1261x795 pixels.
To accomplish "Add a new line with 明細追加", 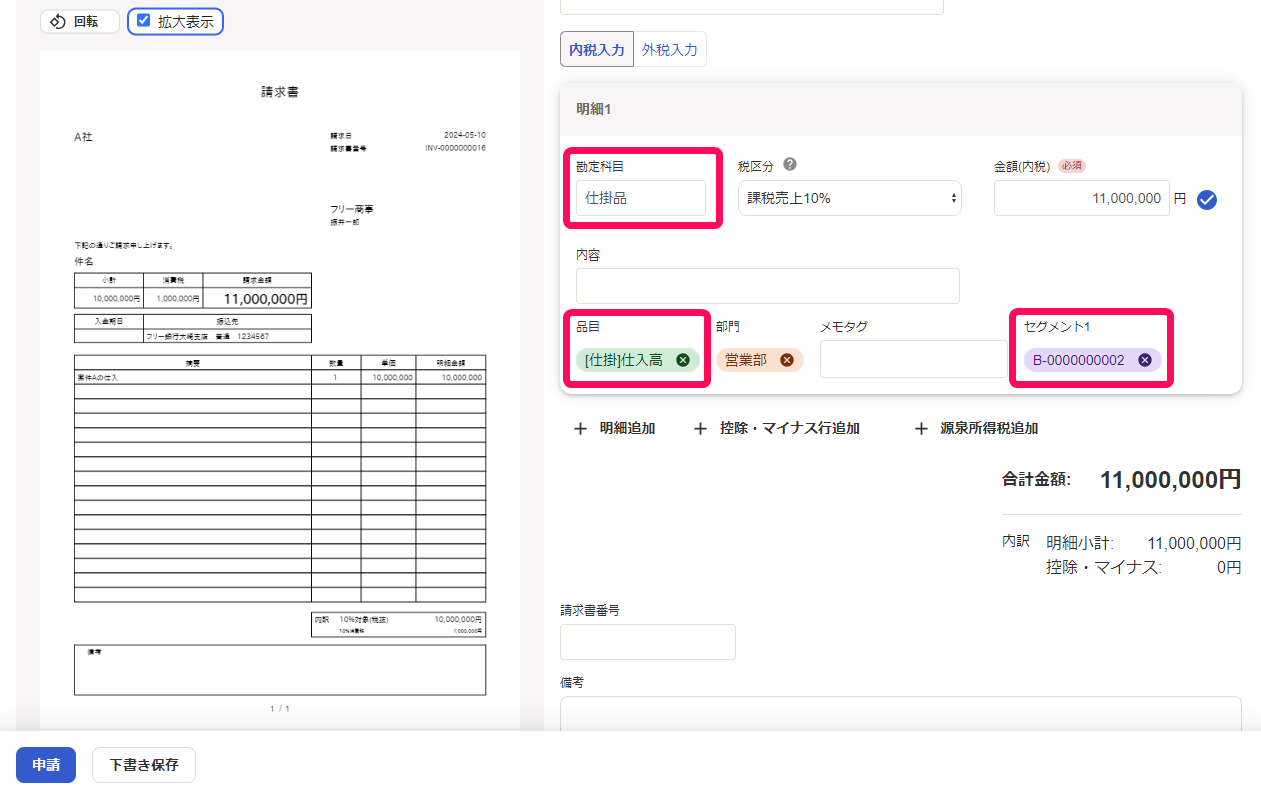I will pyautogui.click(x=614, y=428).
